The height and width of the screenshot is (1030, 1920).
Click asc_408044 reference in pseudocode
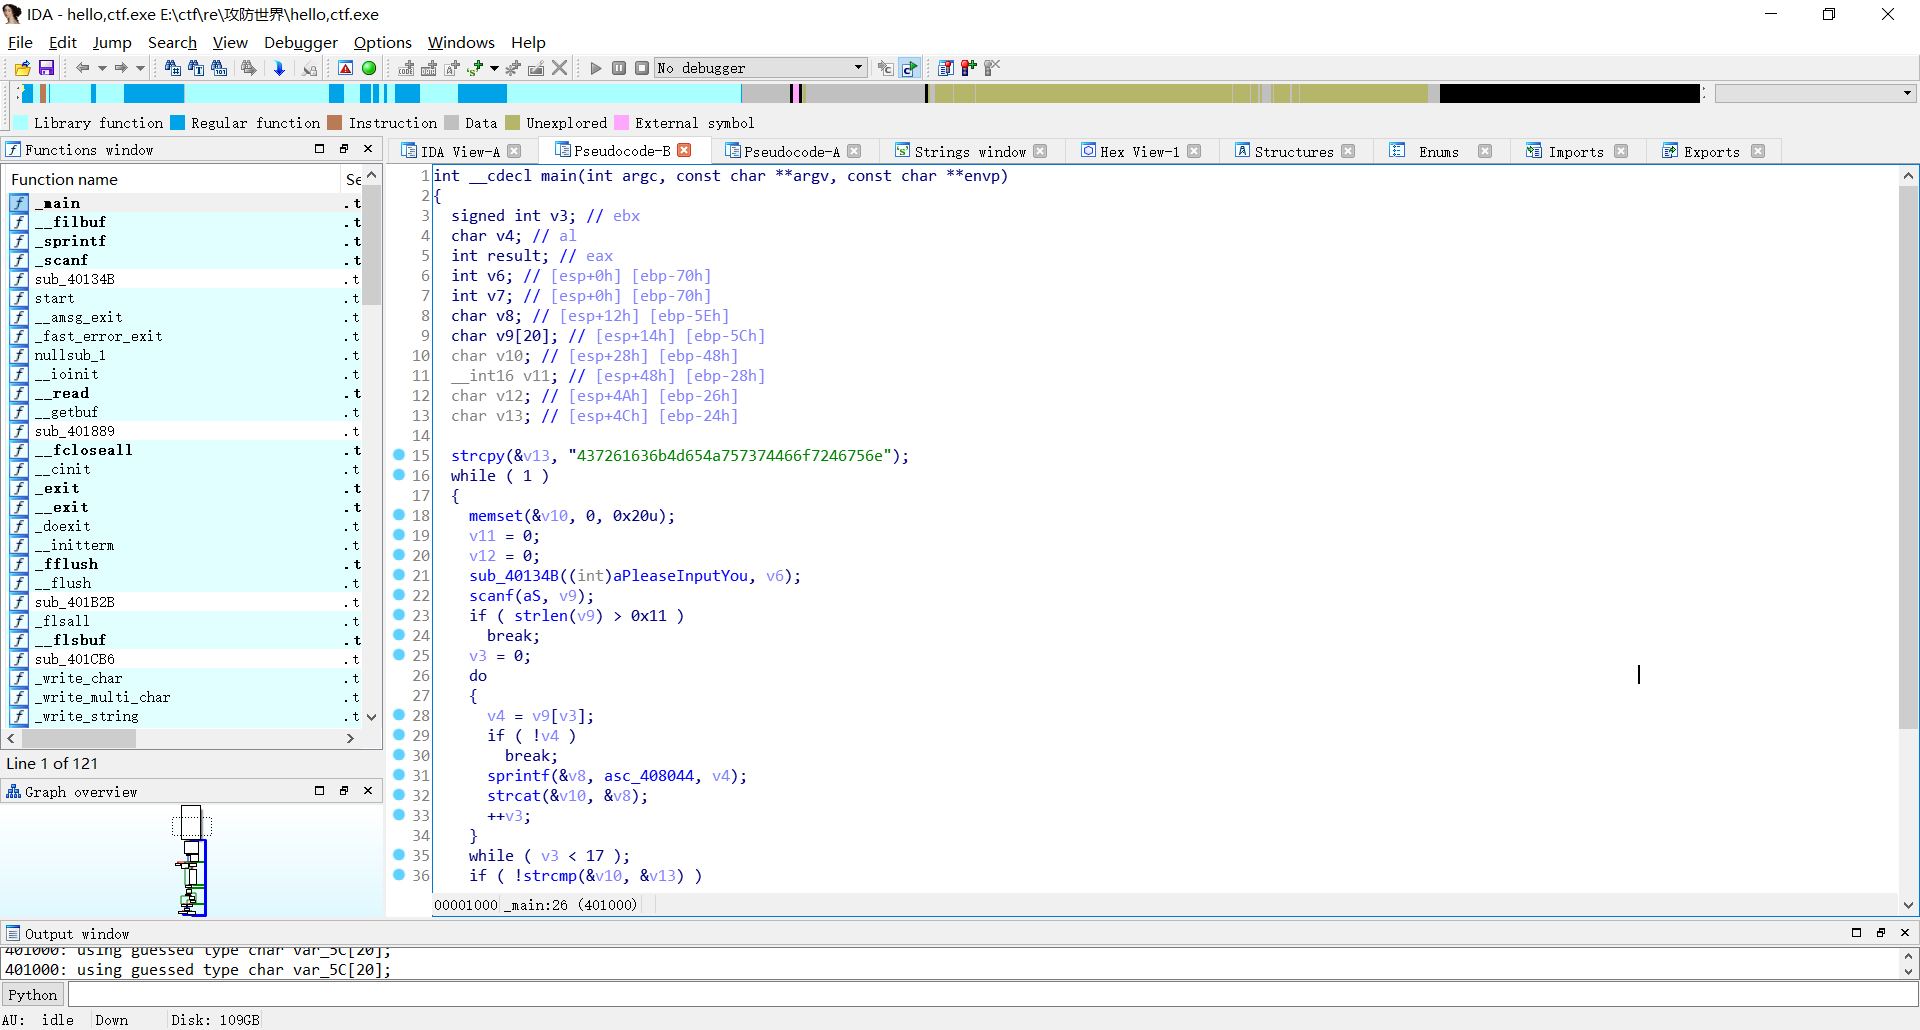[x=649, y=776]
